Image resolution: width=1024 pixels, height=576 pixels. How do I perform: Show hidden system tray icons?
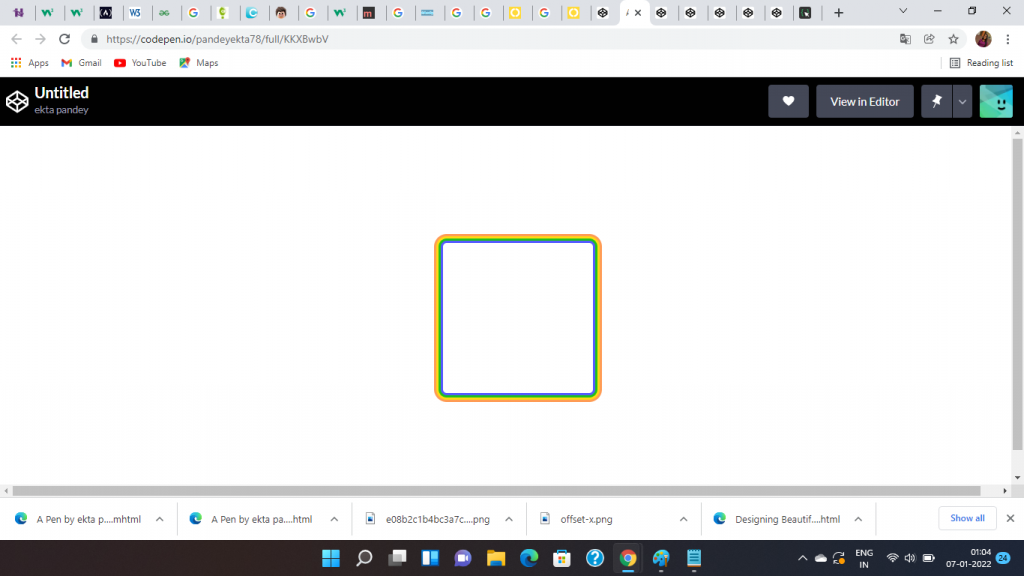pos(802,558)
